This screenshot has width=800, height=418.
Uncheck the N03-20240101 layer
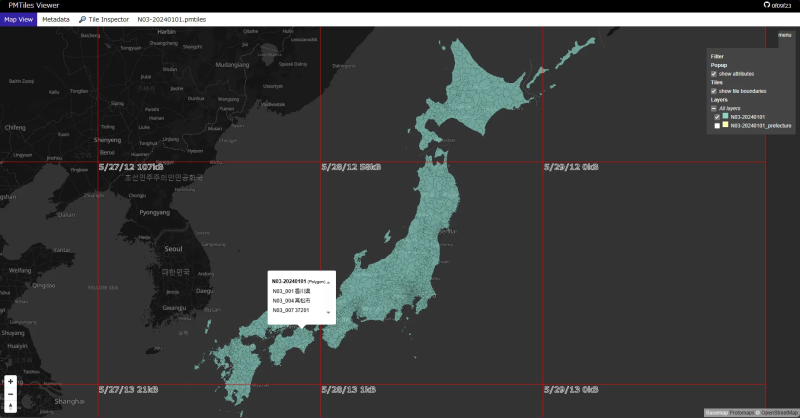click(x=716, y=116)
